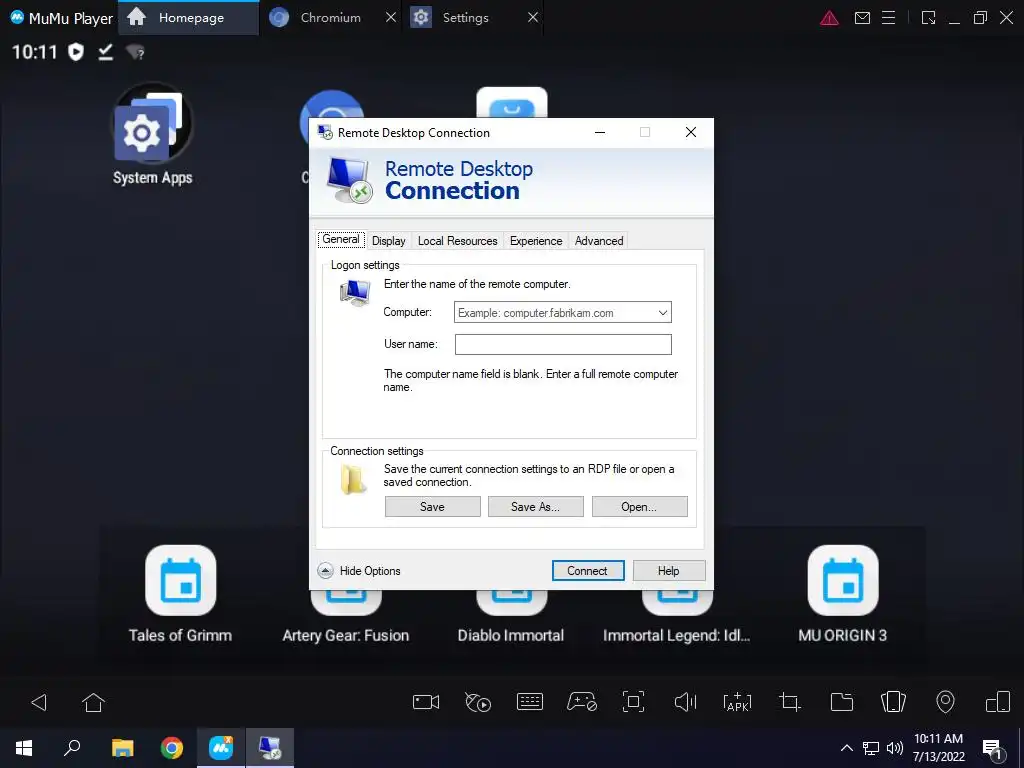This screenshot has height=768, width=1024.
Task: Select the Display tab in Remote Desktop
Action: click(389, 241)
